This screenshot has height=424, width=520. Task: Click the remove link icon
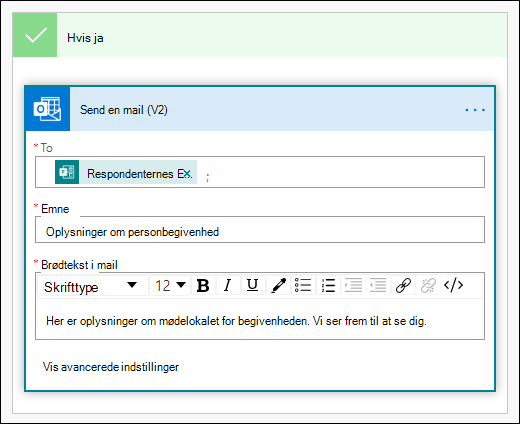(428, 286)
